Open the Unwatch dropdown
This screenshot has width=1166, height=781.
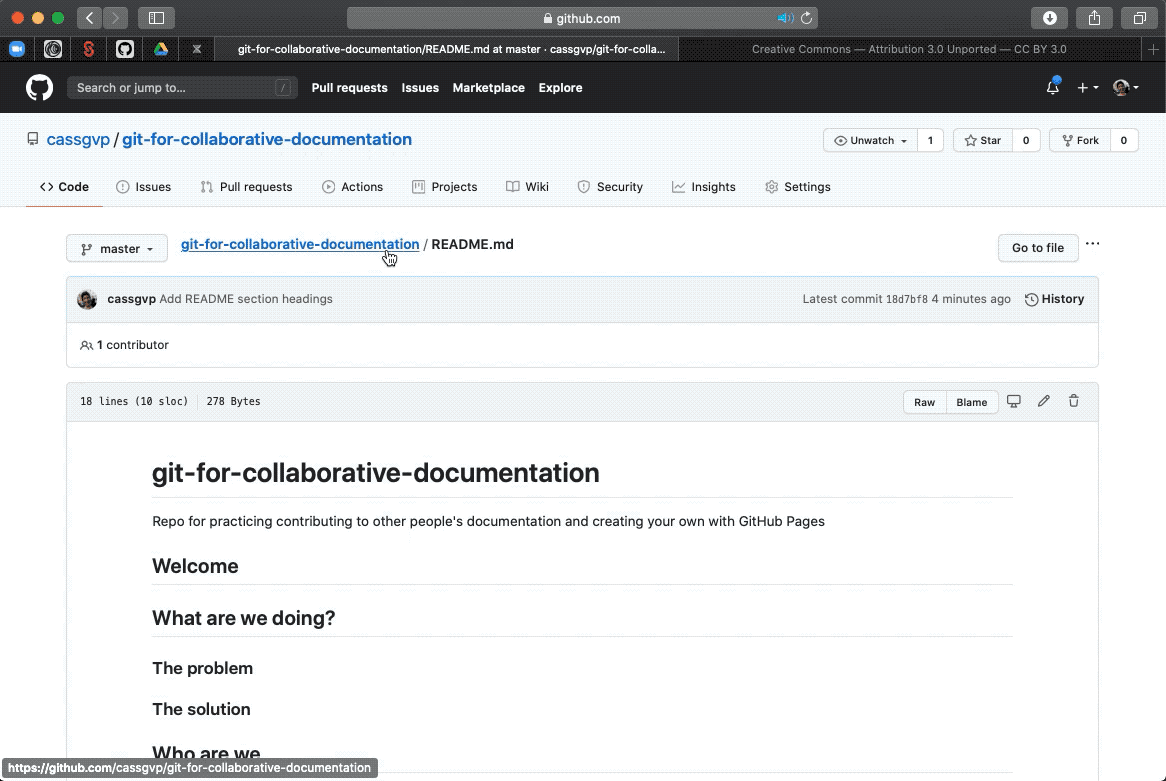[x=868, y=140]
